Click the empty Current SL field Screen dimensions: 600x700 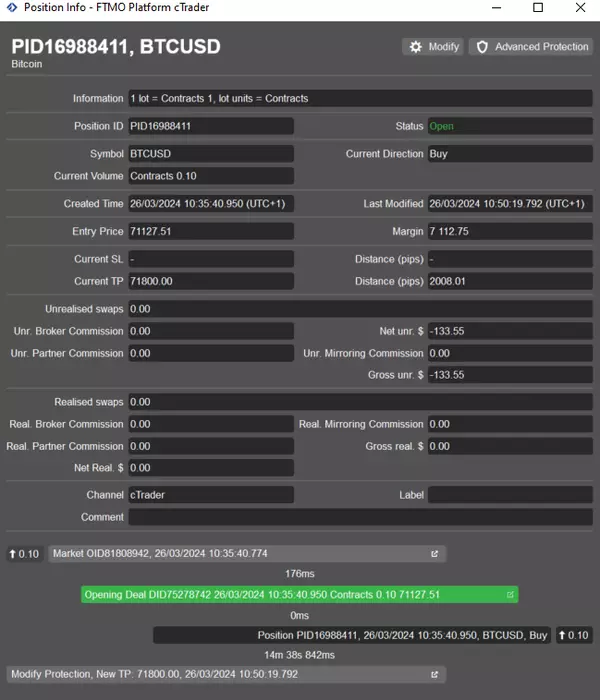(x=211, y=259)
